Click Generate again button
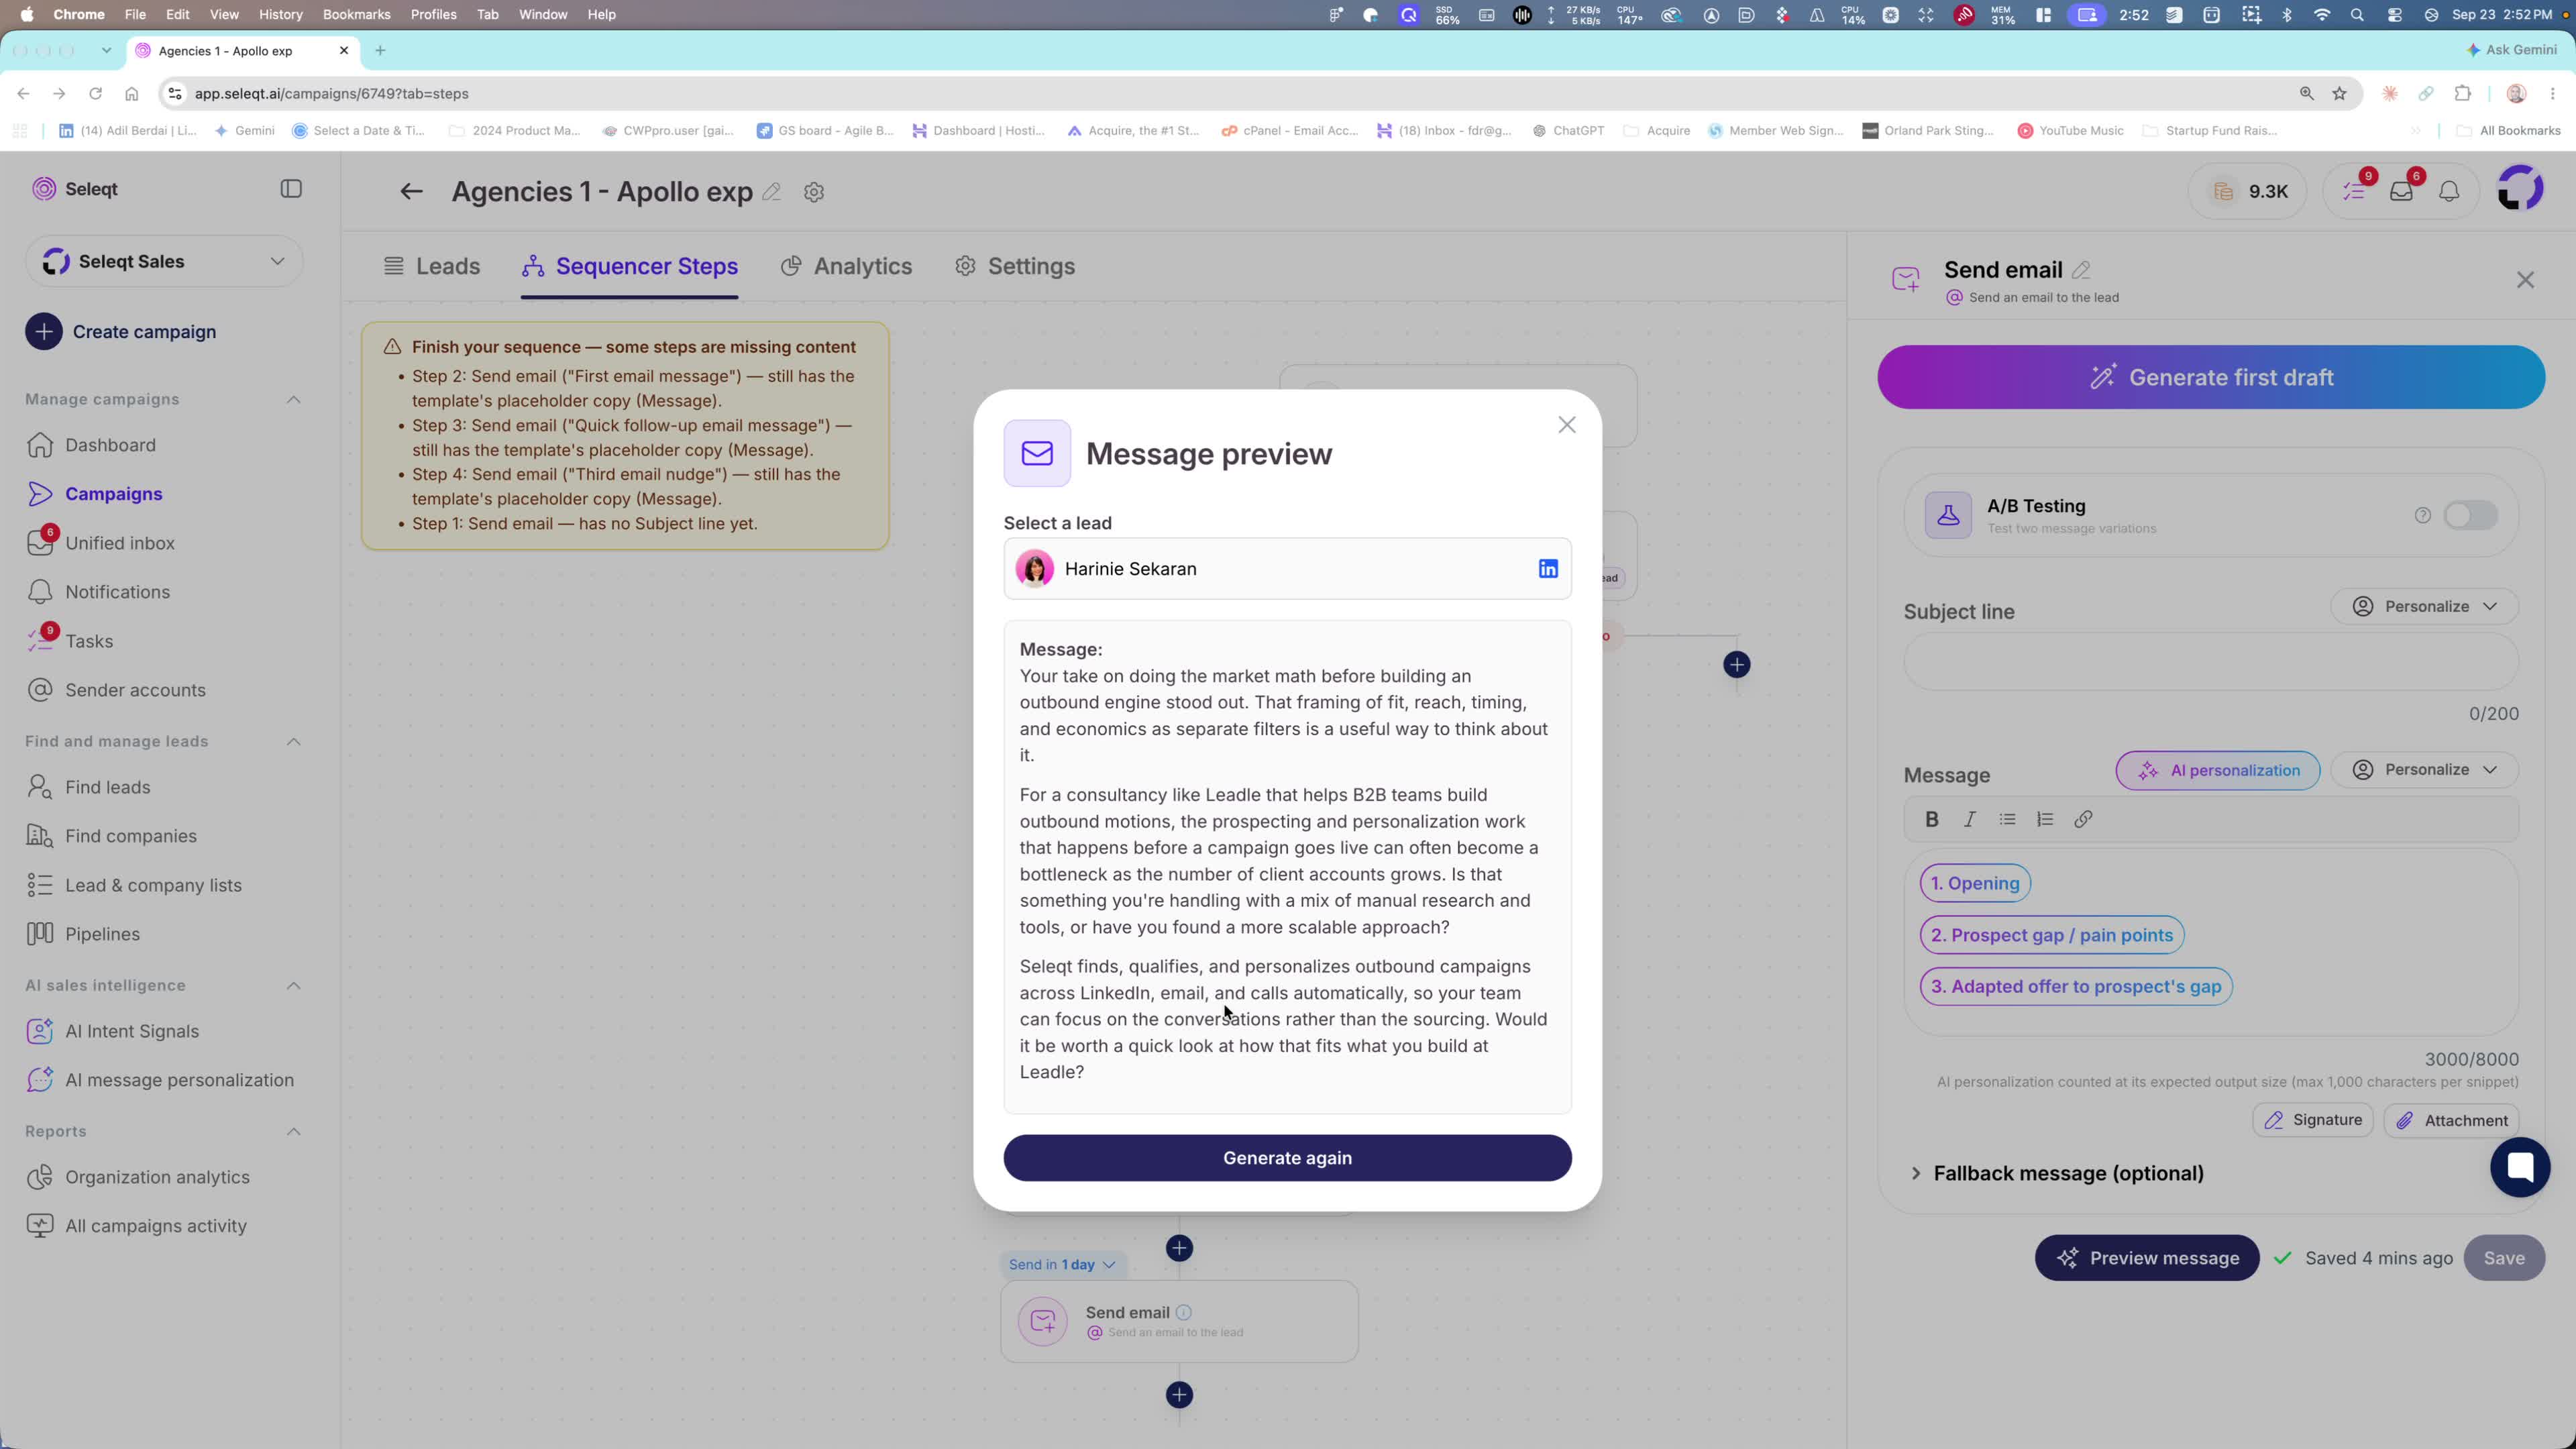 click(x=1287, y=1158)
